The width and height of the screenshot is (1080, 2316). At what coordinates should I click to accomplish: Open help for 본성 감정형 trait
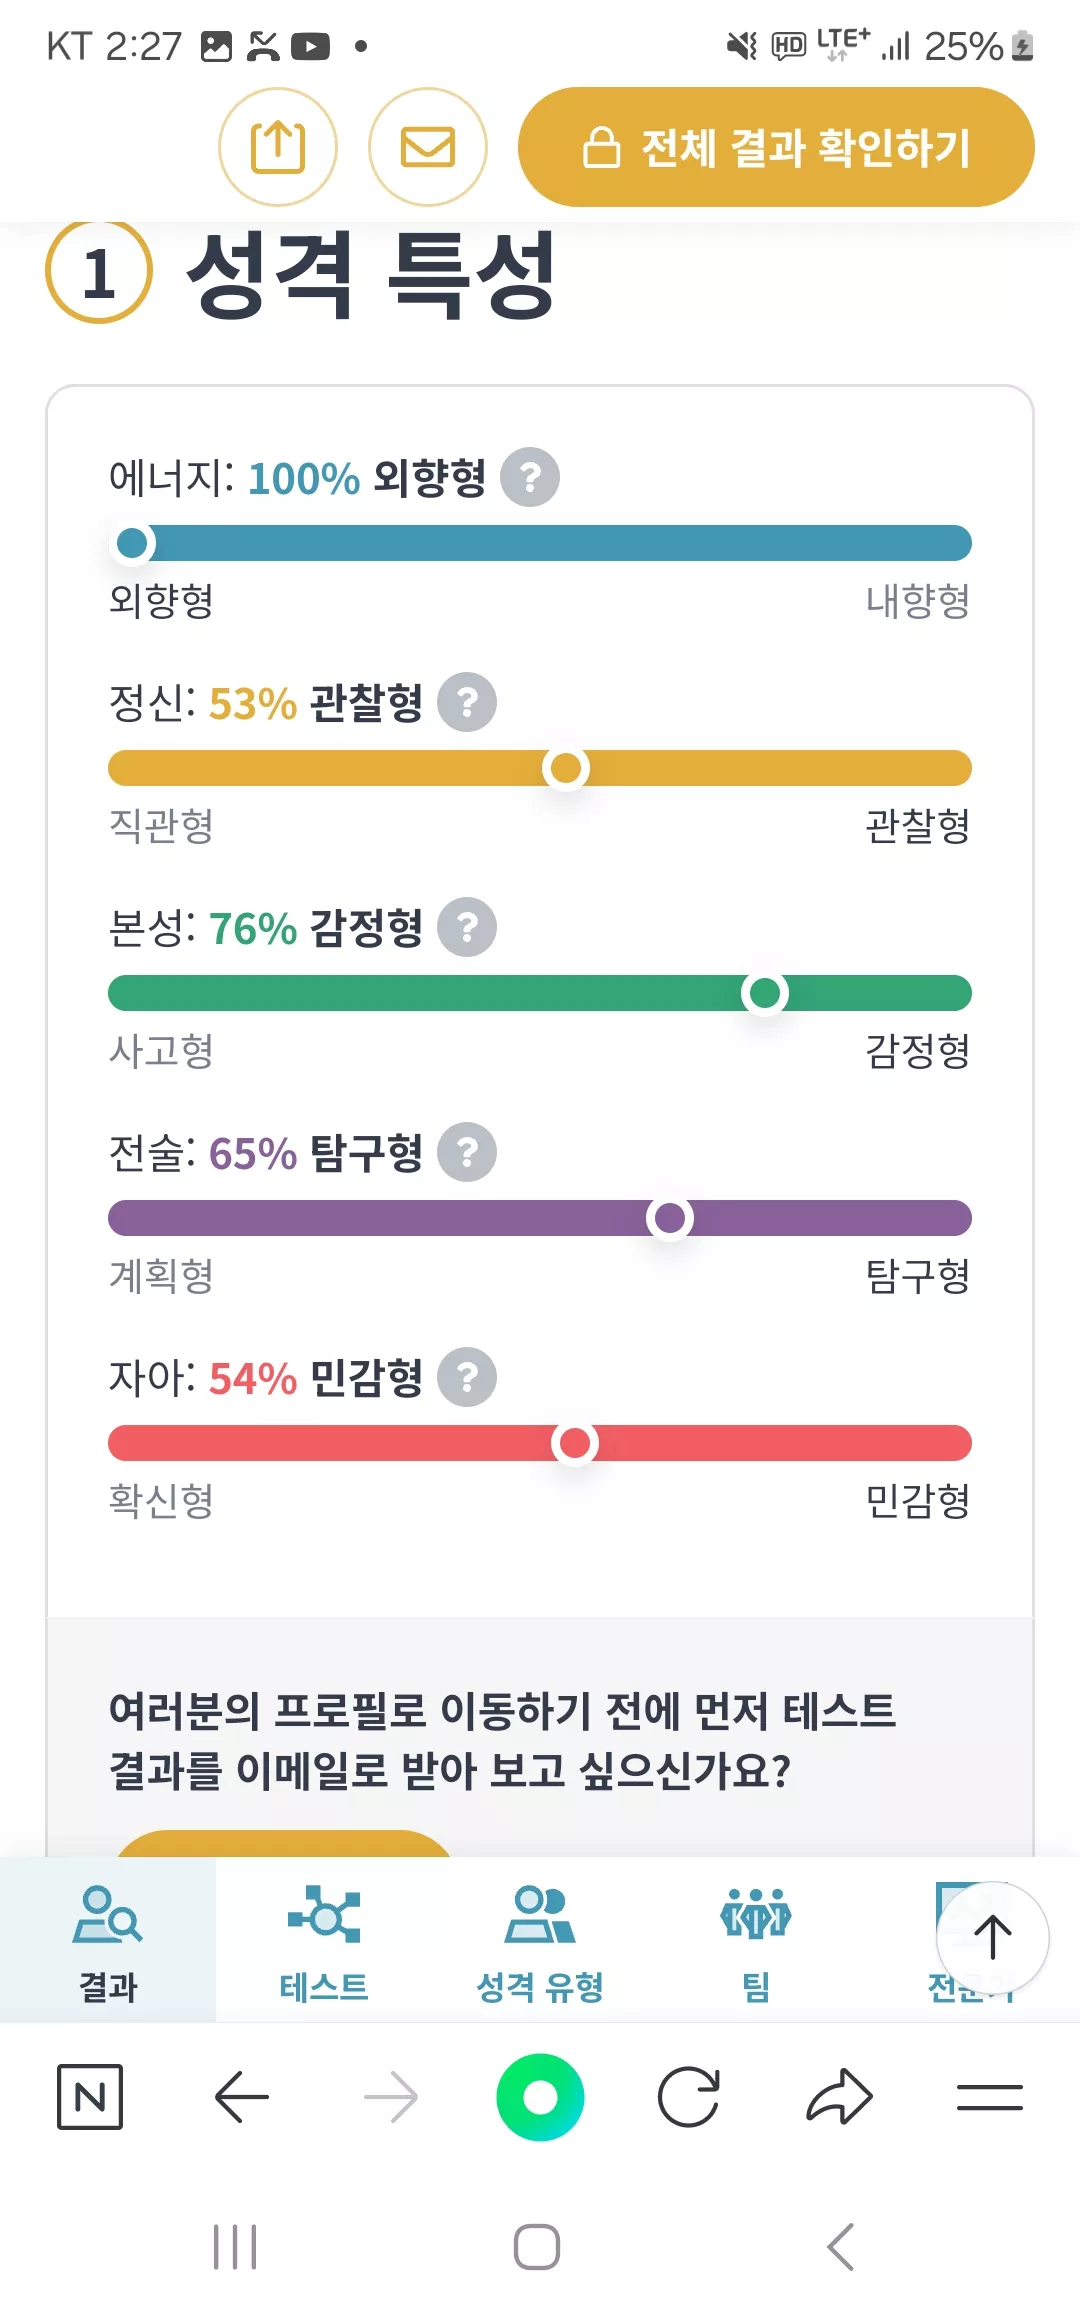tap(467, 927)
